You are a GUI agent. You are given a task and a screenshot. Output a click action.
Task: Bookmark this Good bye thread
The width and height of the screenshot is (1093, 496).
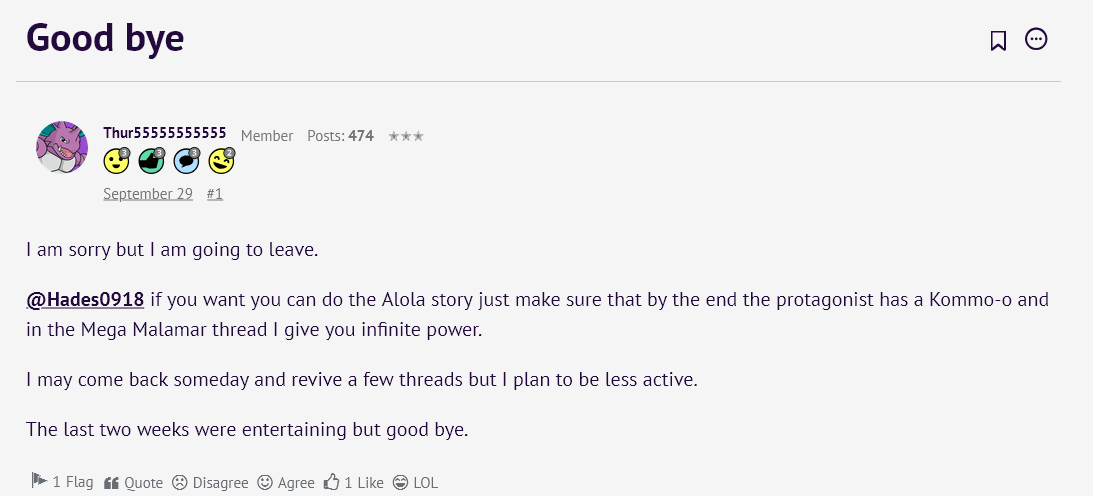[998, 40]
